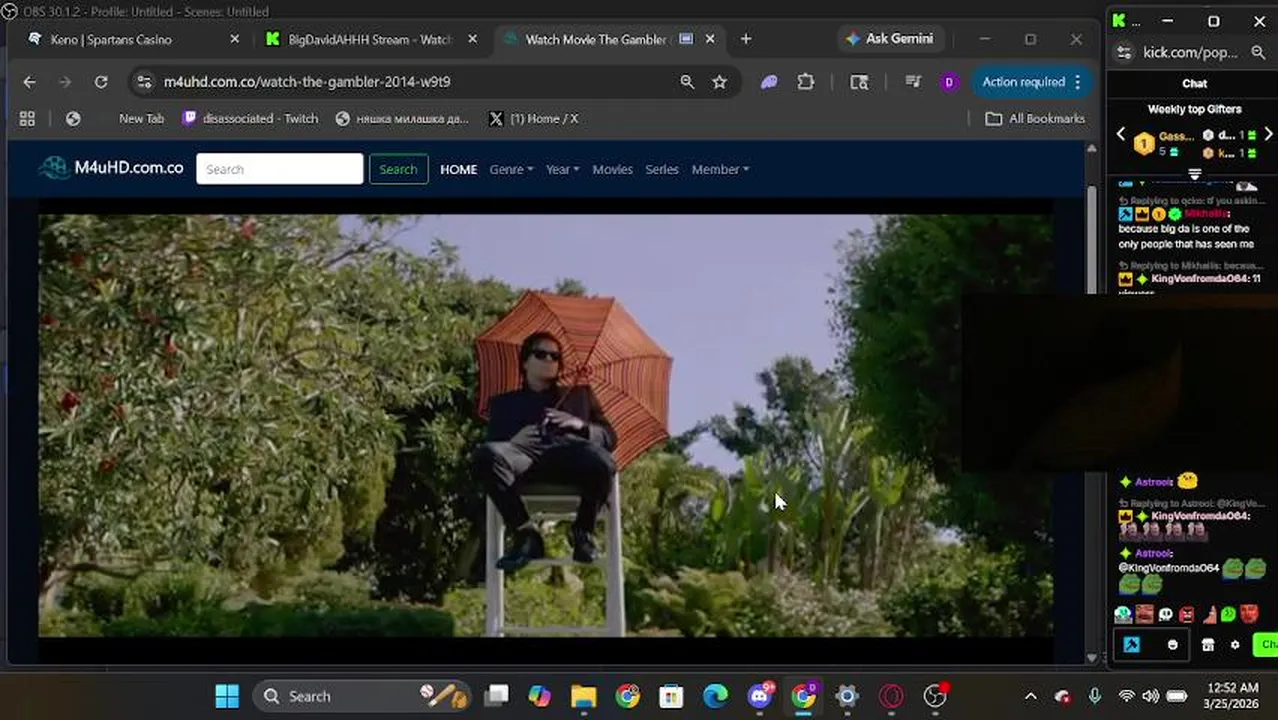Image resolution: width=1278 pixels, height=720 pixels.
Task: Open Discord from taskbar
Action: pos(760,696)
